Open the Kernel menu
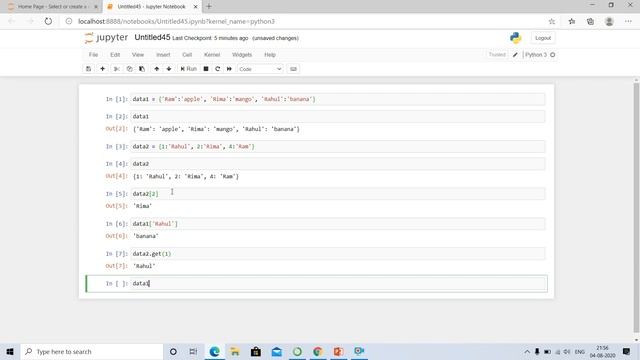This screenshot has width=640, height=360. [212, 55]
